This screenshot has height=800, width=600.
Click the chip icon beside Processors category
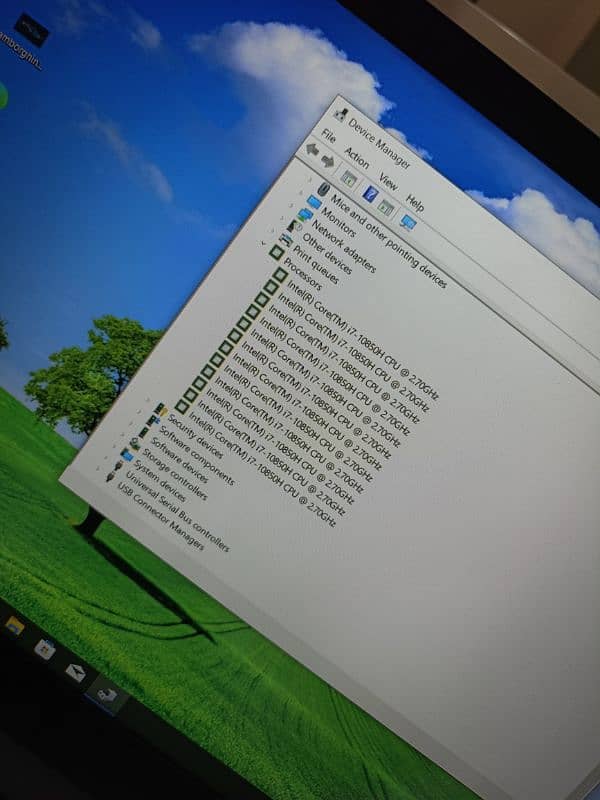[277, 252]
